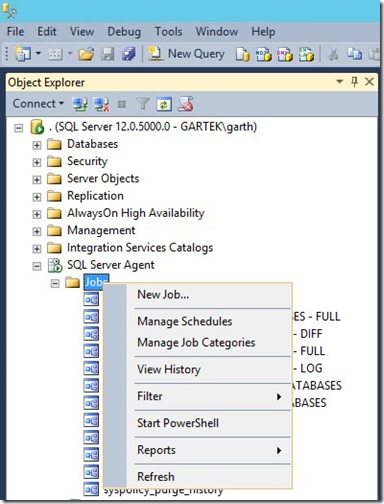
Task: Click the New Project toolbar icon
Action: pos(23,54)
